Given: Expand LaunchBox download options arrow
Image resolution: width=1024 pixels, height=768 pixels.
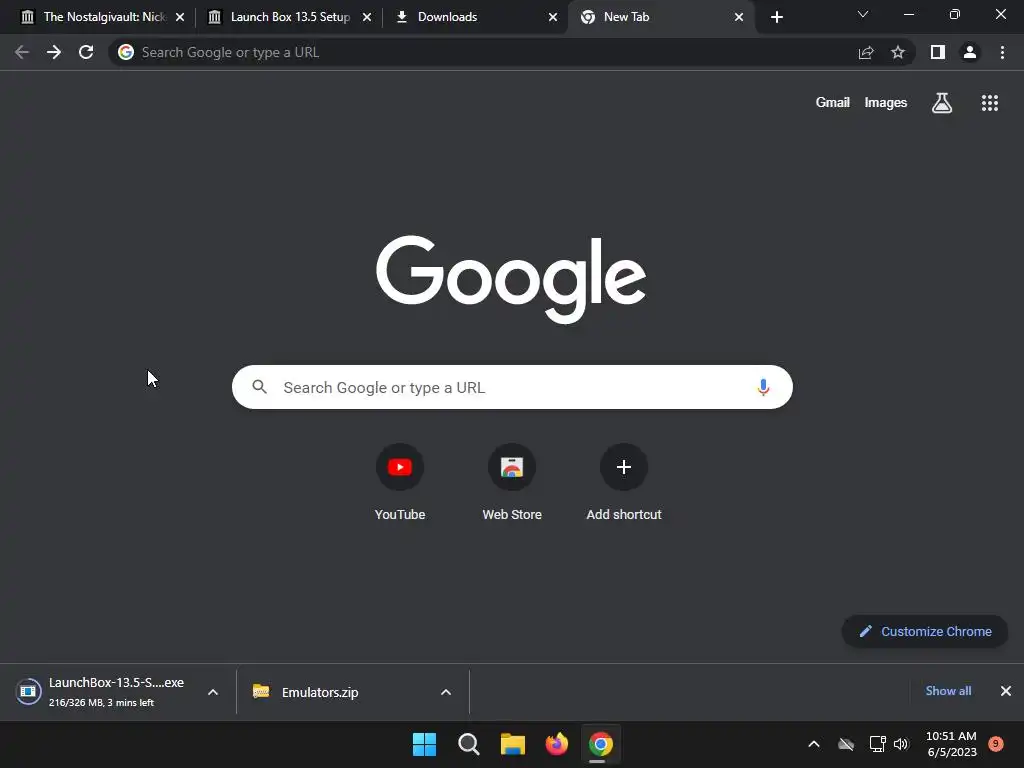Looking at the screenshot, I should click(213, 692).
